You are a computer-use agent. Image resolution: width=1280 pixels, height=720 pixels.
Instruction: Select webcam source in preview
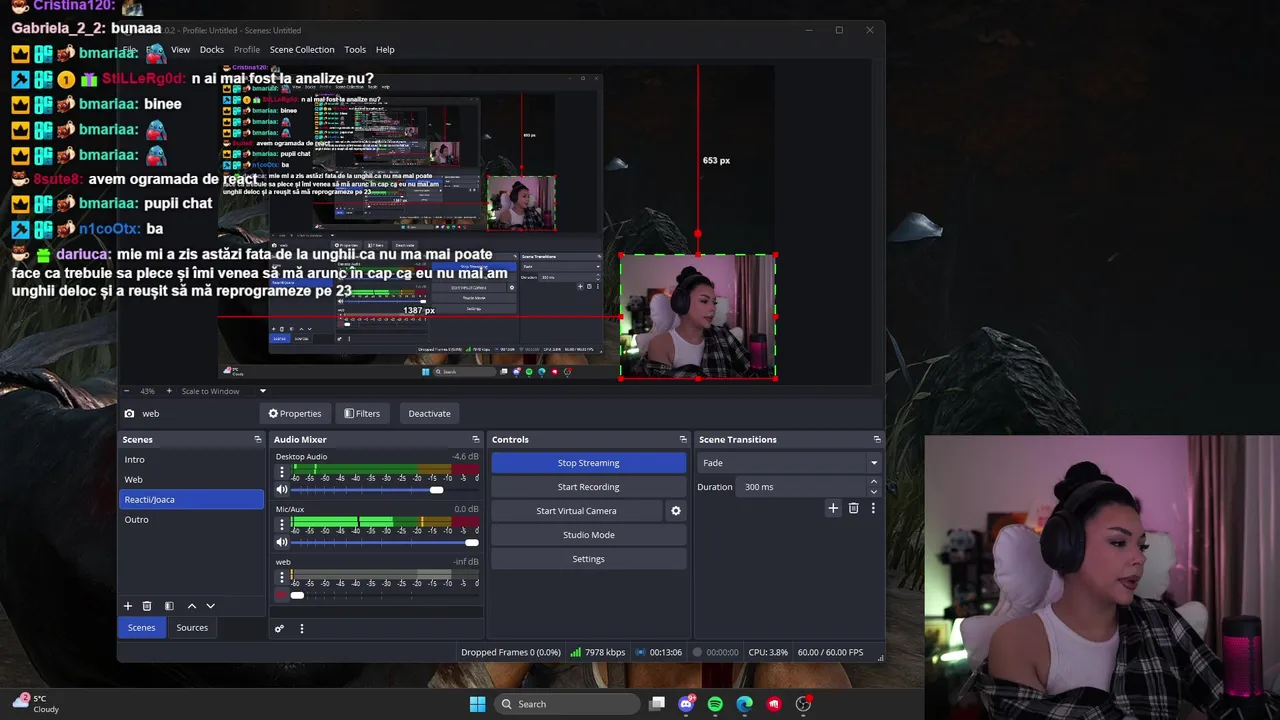(698, 316)
